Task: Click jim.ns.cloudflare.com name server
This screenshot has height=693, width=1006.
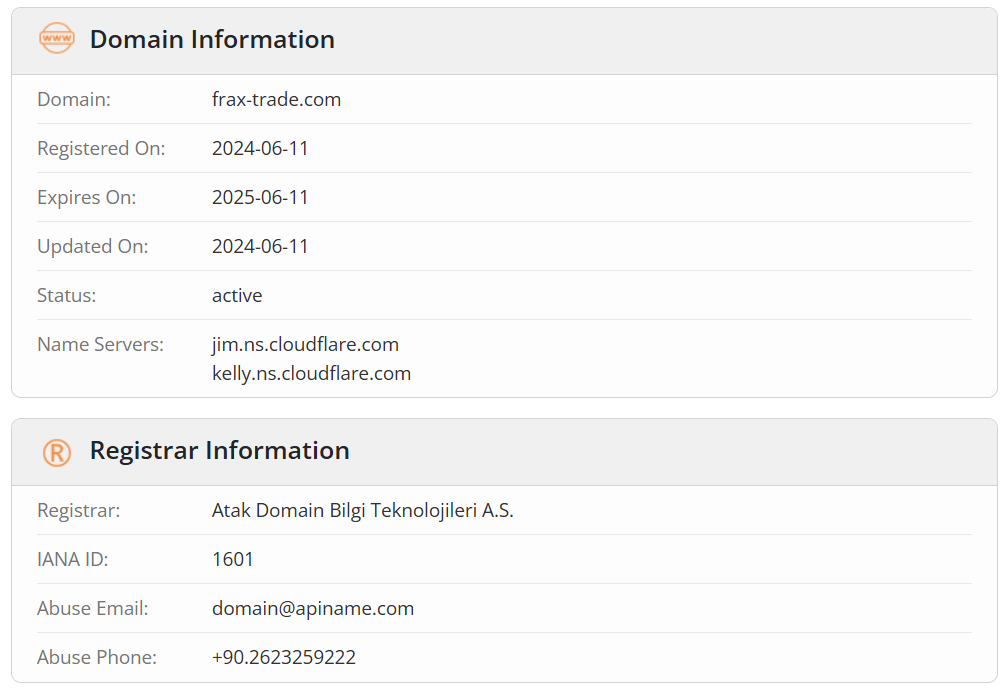Action: tap(305, 345)
